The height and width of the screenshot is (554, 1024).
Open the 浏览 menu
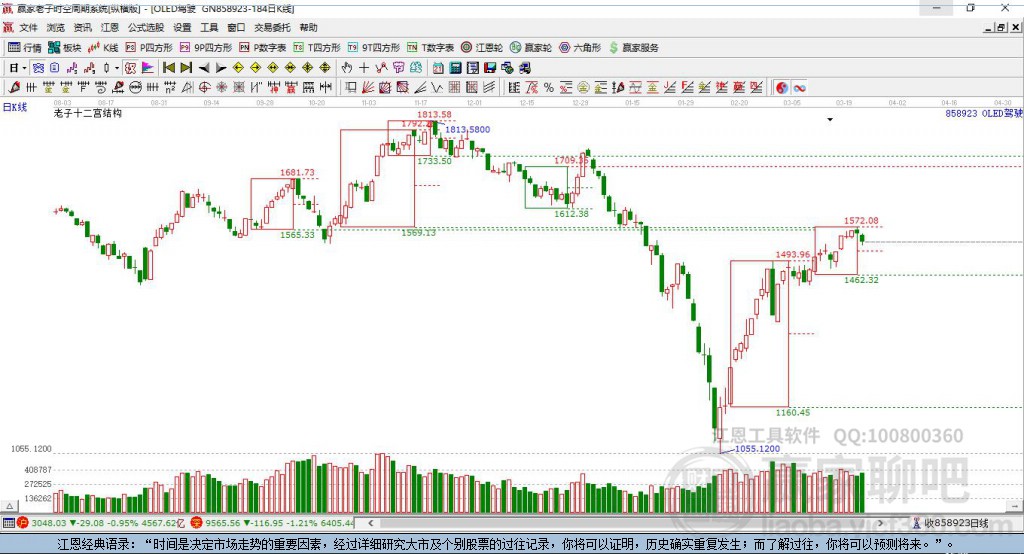click(56, 27)
